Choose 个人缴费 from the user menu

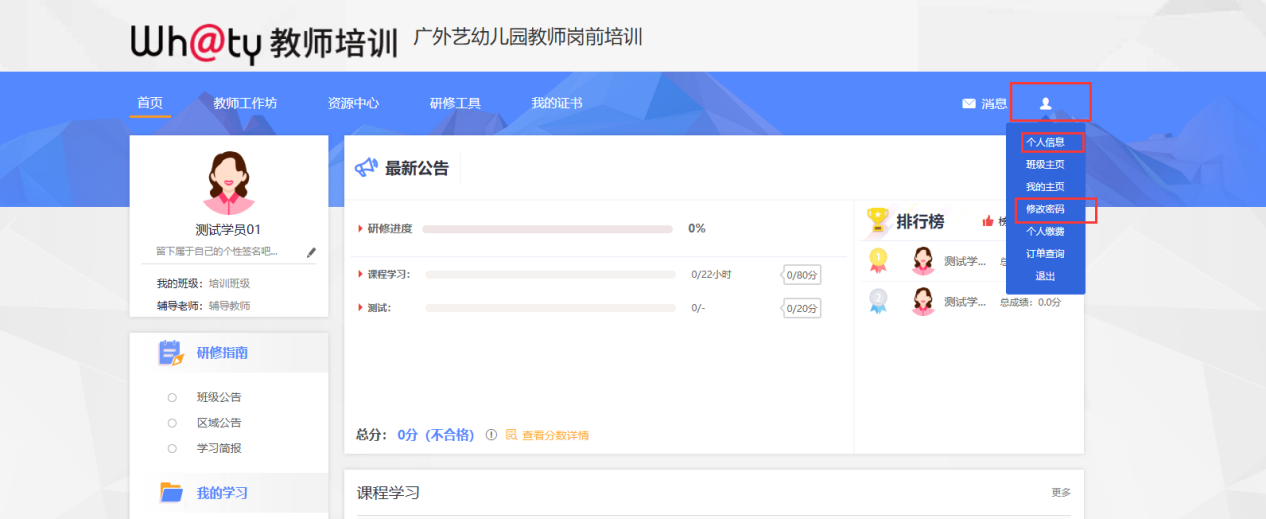tap(1045, 231)
